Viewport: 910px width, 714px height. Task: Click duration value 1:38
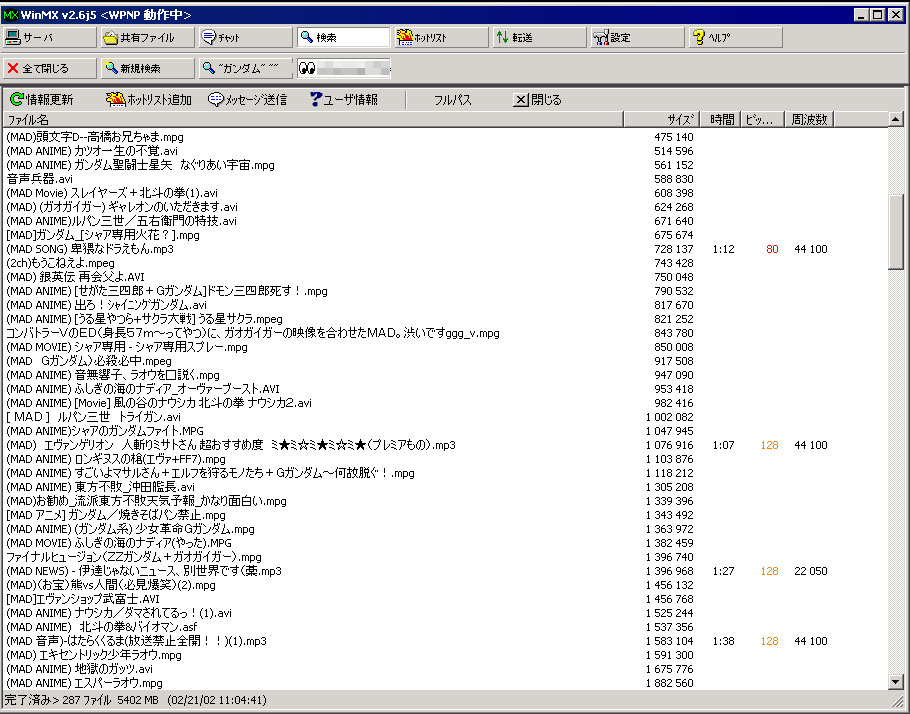click(x=723, y=641)
